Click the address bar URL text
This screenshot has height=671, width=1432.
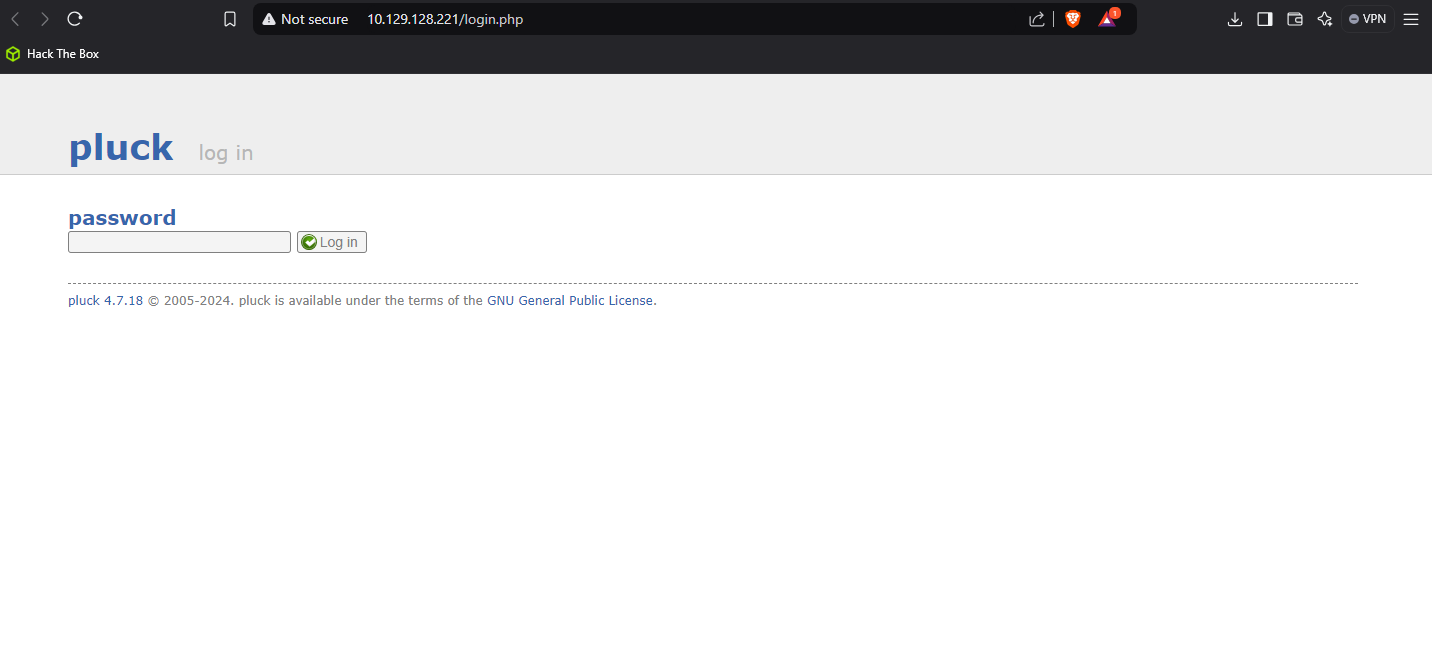pyautogui.click(x=444, y=19)
